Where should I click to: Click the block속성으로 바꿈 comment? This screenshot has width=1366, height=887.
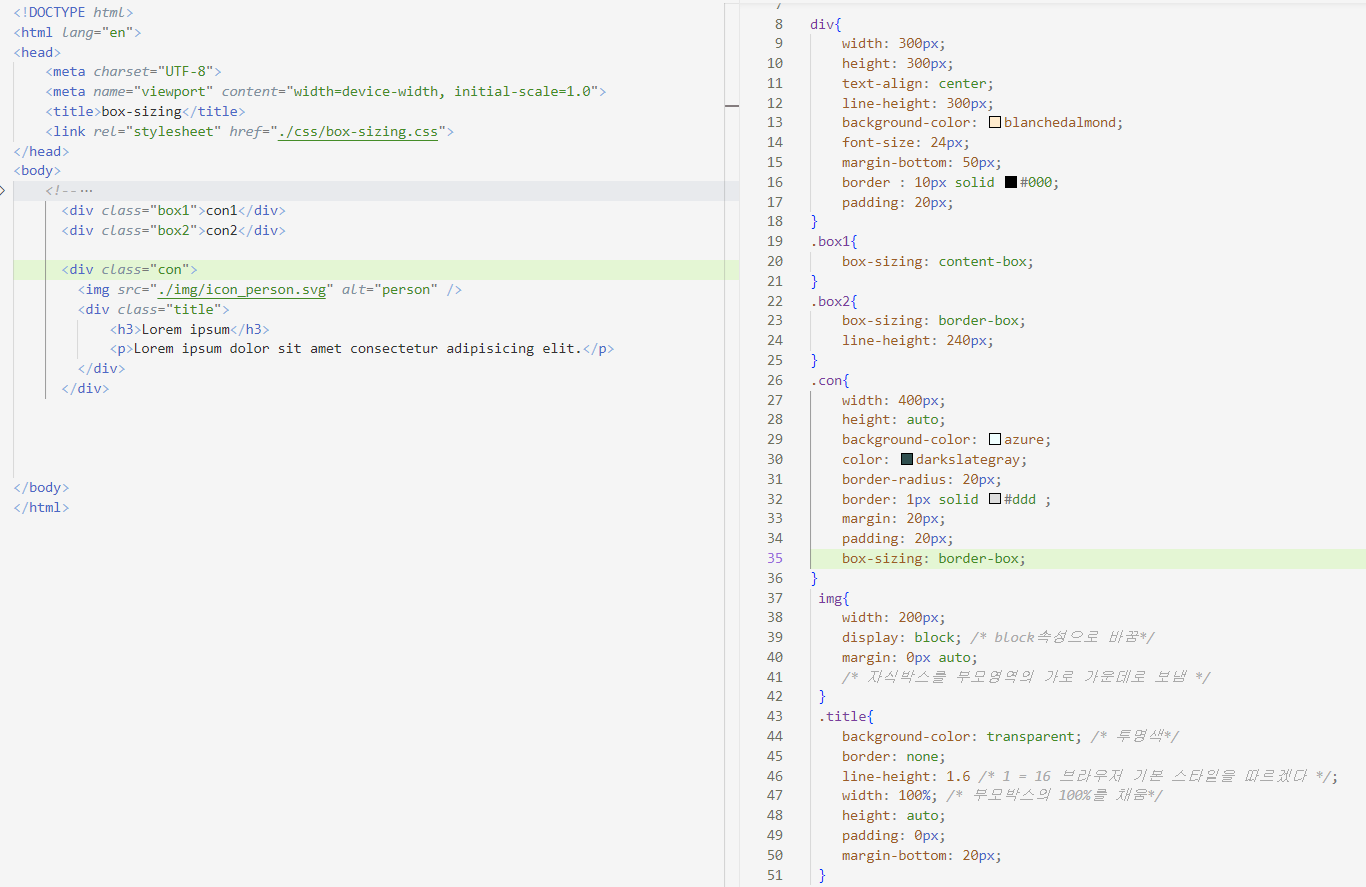(1063, 637)
